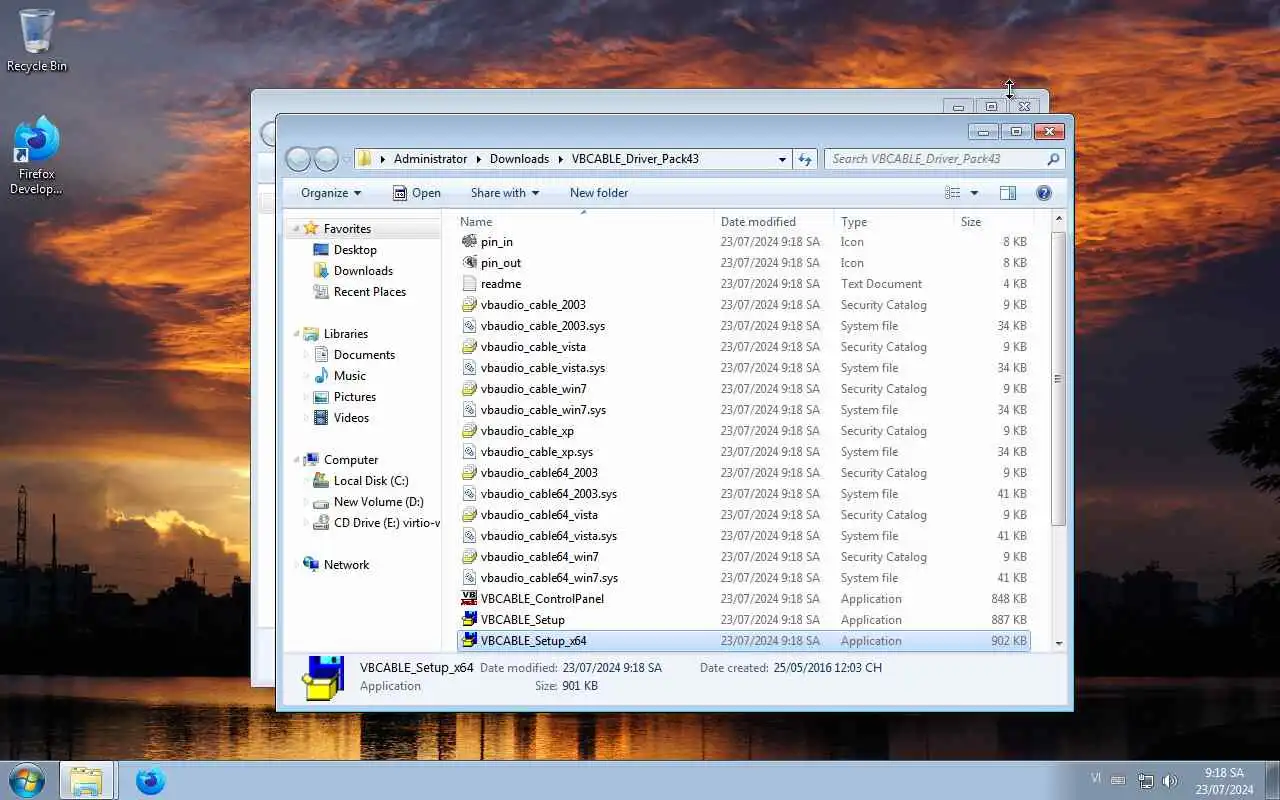Select the VBCABLE_Setup application file
The image size is (1280, 800).
click(x=743, y=620)
